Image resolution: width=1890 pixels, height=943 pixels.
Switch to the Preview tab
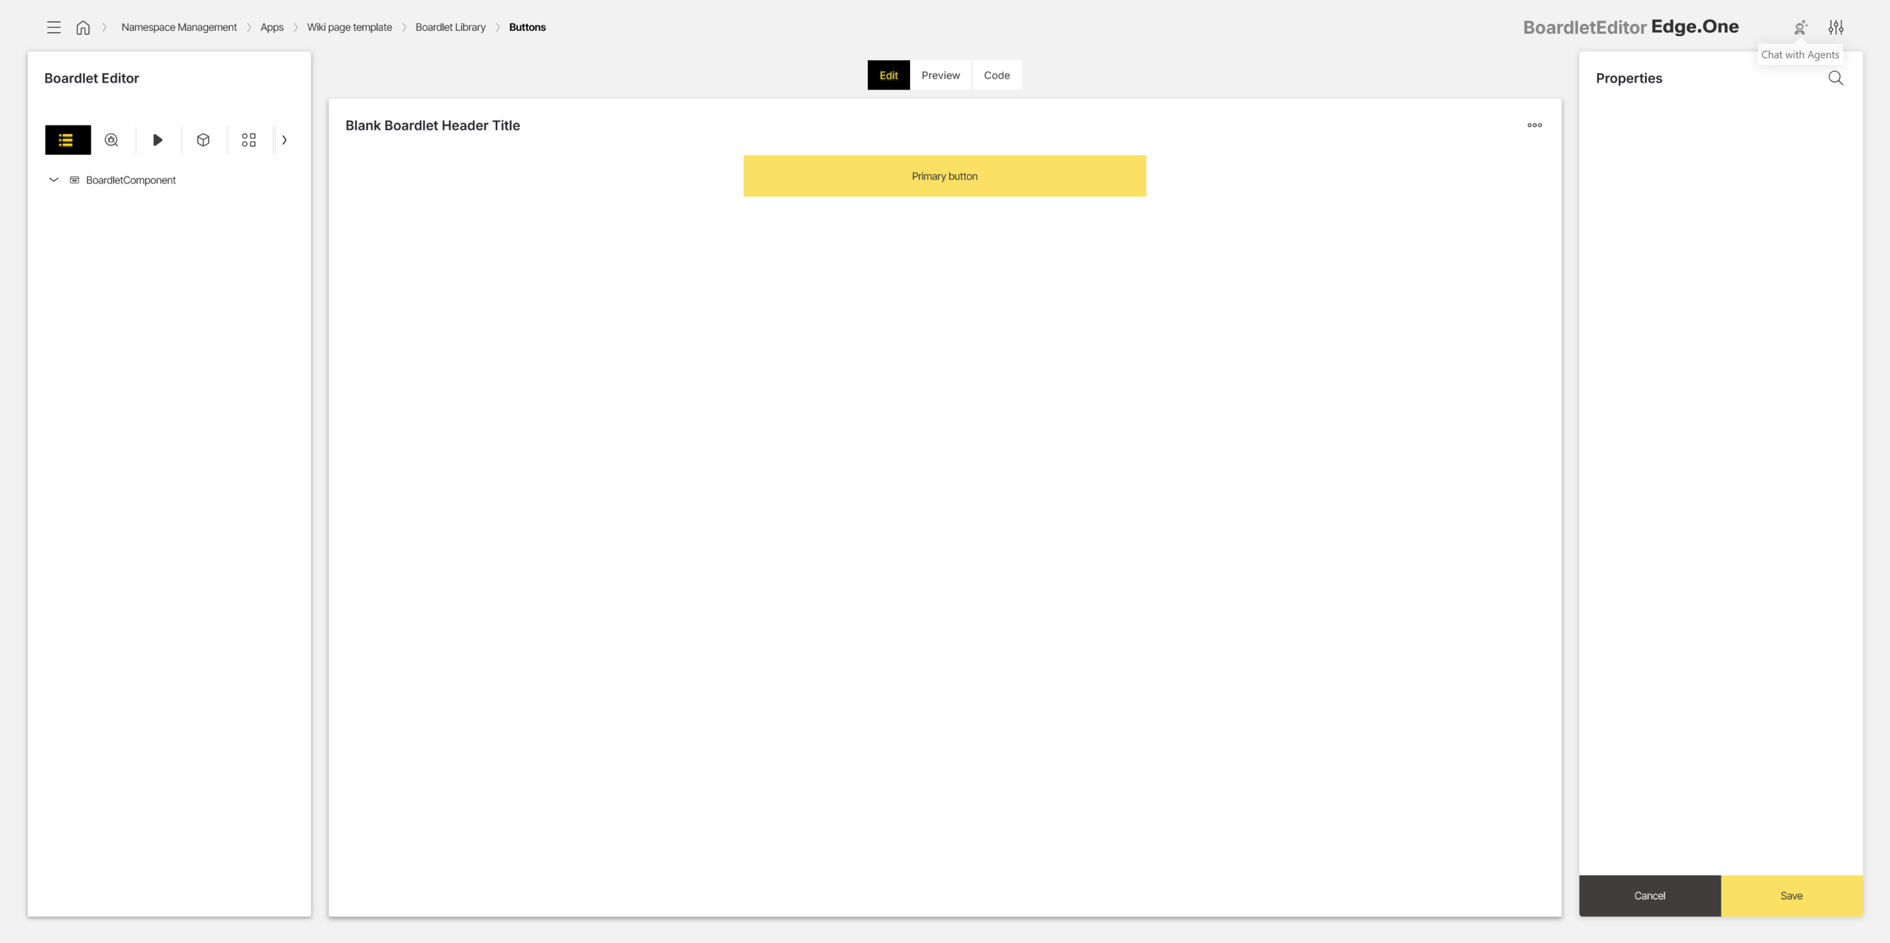[940, 75]
